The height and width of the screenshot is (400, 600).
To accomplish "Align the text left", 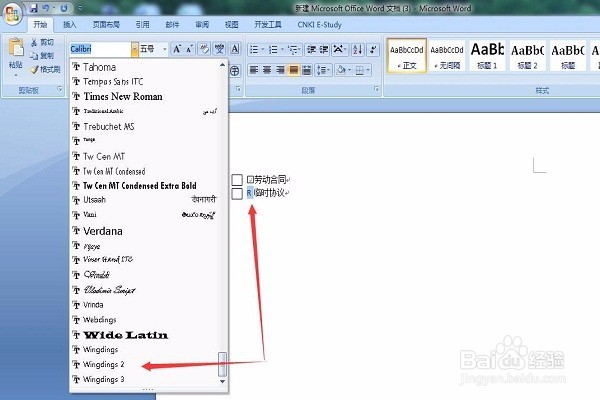I will coord(254,70).
